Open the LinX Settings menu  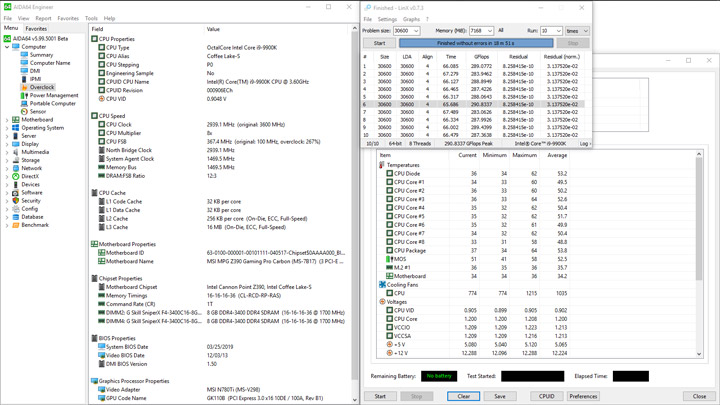click(387, 19)
